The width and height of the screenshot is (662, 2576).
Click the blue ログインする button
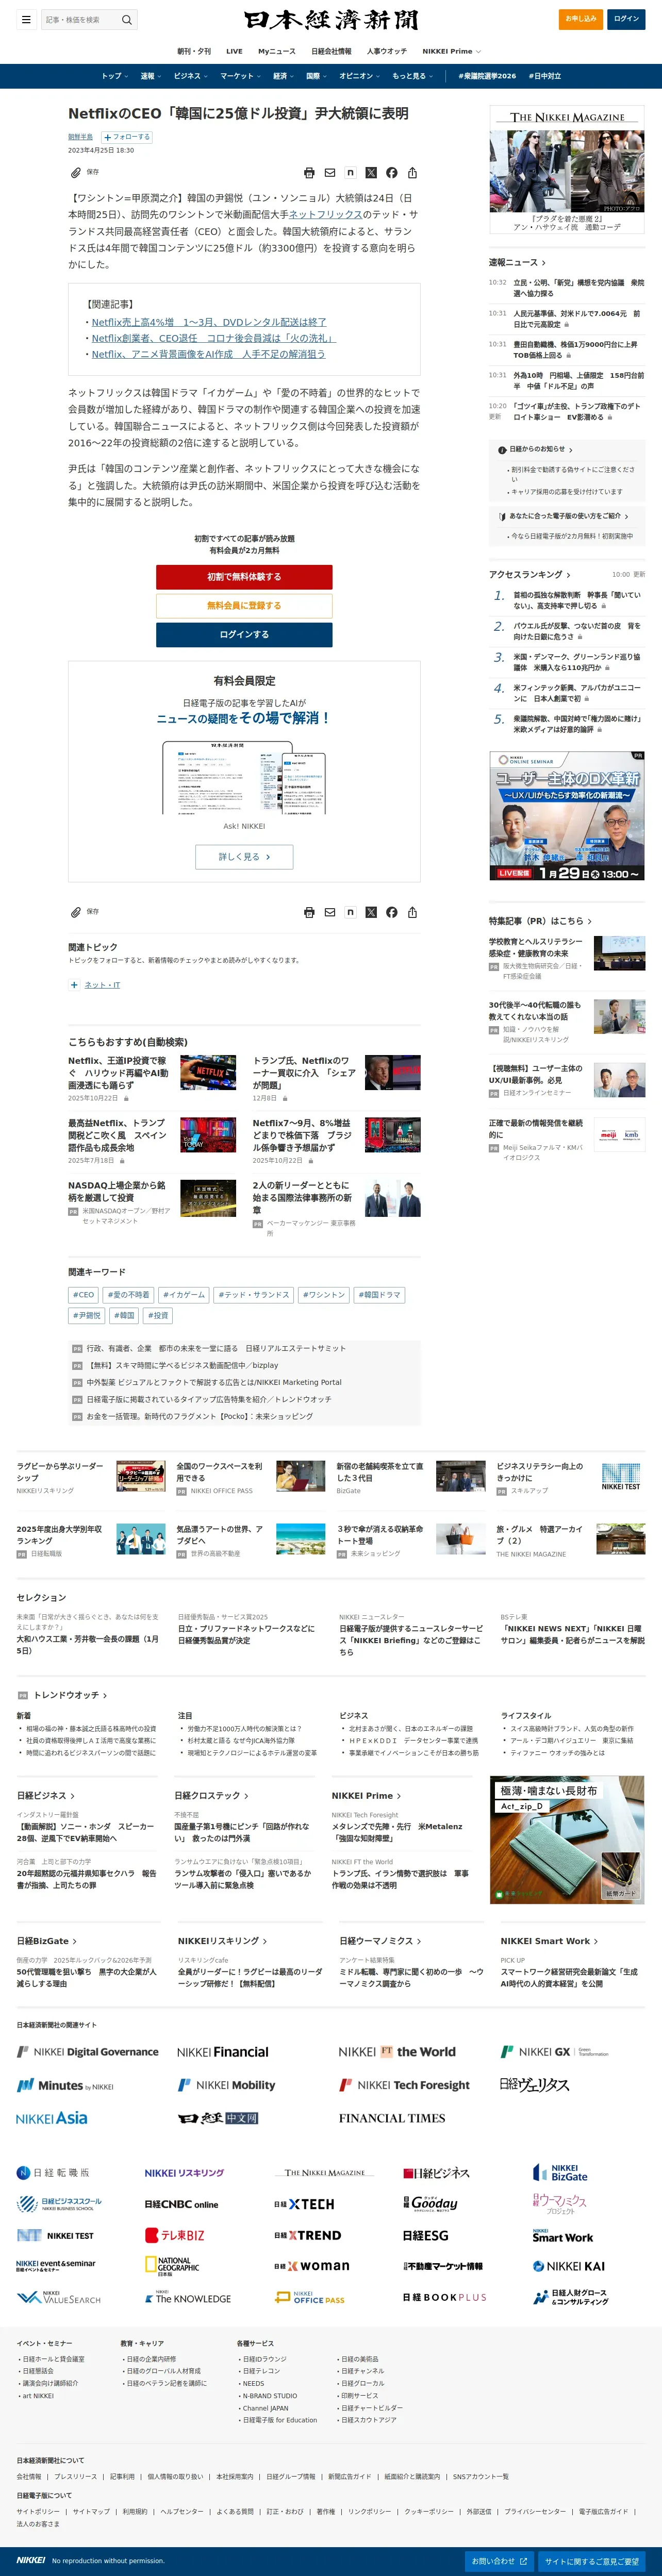coord(244,634)
